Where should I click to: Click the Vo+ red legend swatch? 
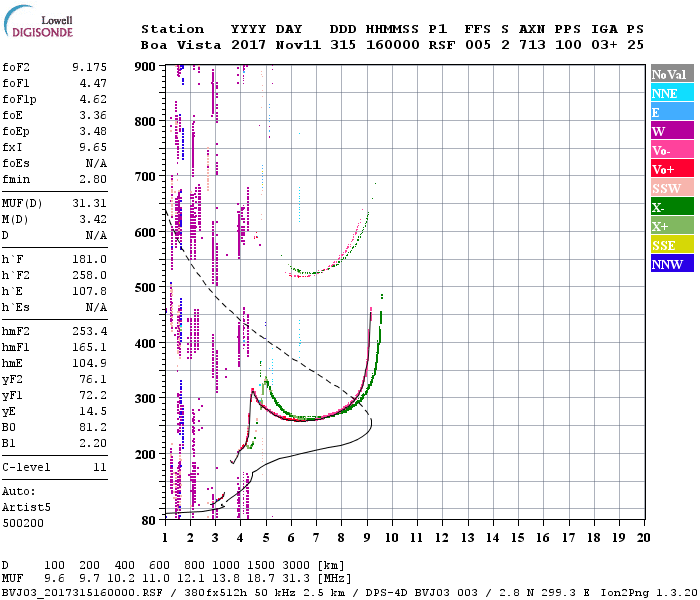pyautogui.click(x=670, y=169)
